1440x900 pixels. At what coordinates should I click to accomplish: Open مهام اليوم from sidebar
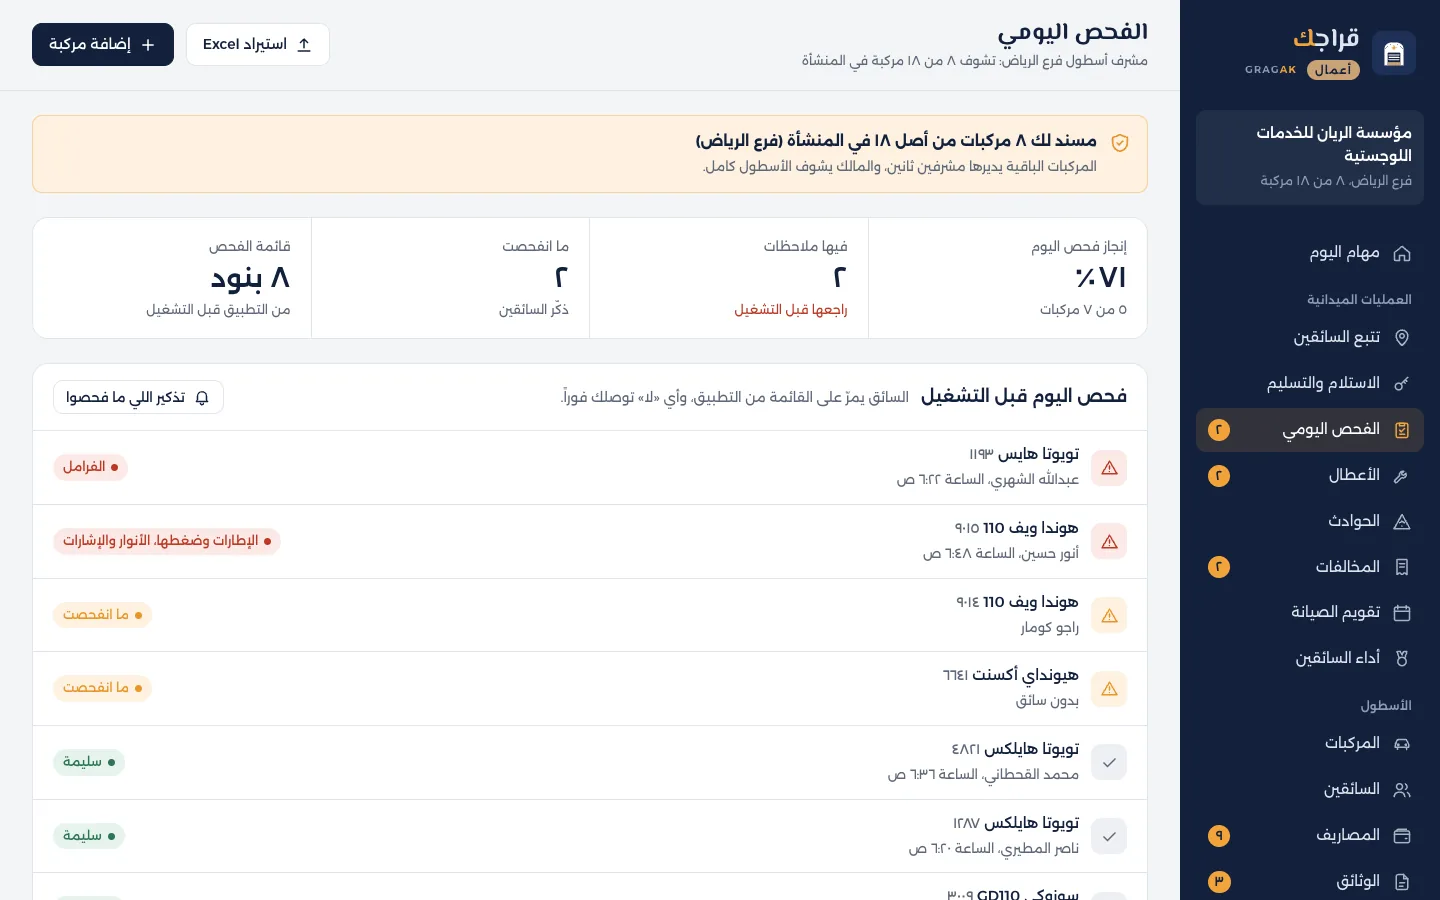click(1310, 253)
